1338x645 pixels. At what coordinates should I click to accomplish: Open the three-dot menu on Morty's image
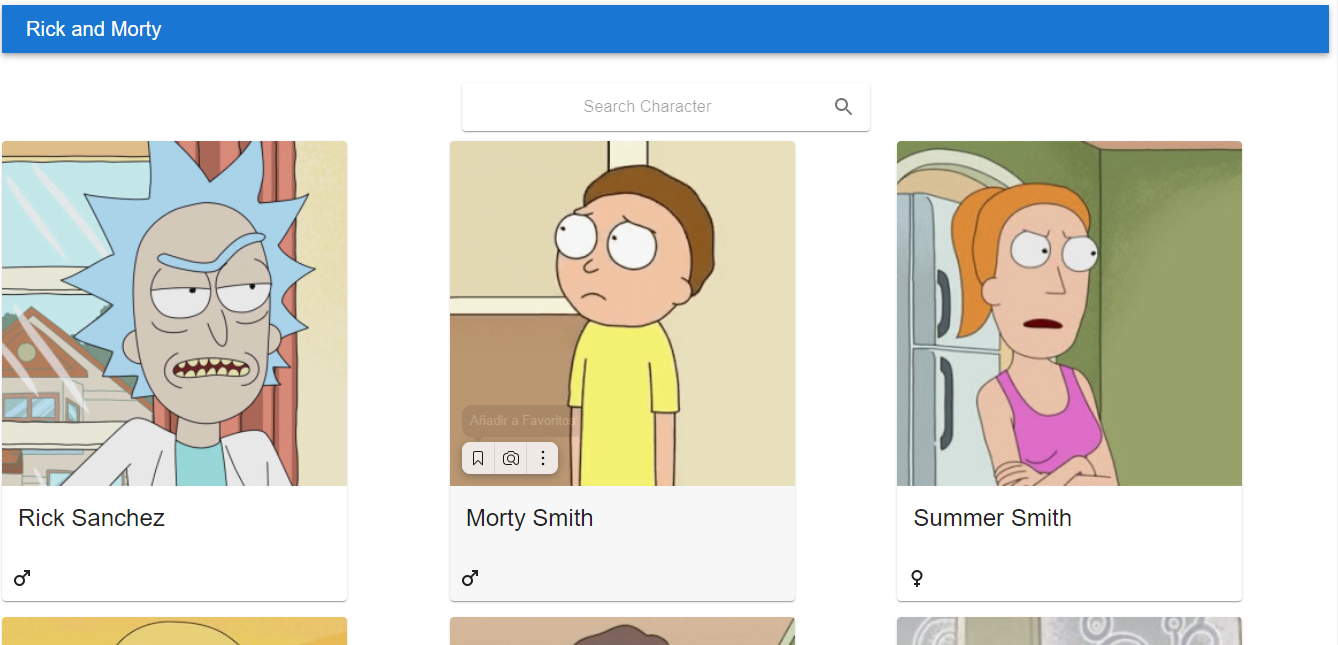543,458
